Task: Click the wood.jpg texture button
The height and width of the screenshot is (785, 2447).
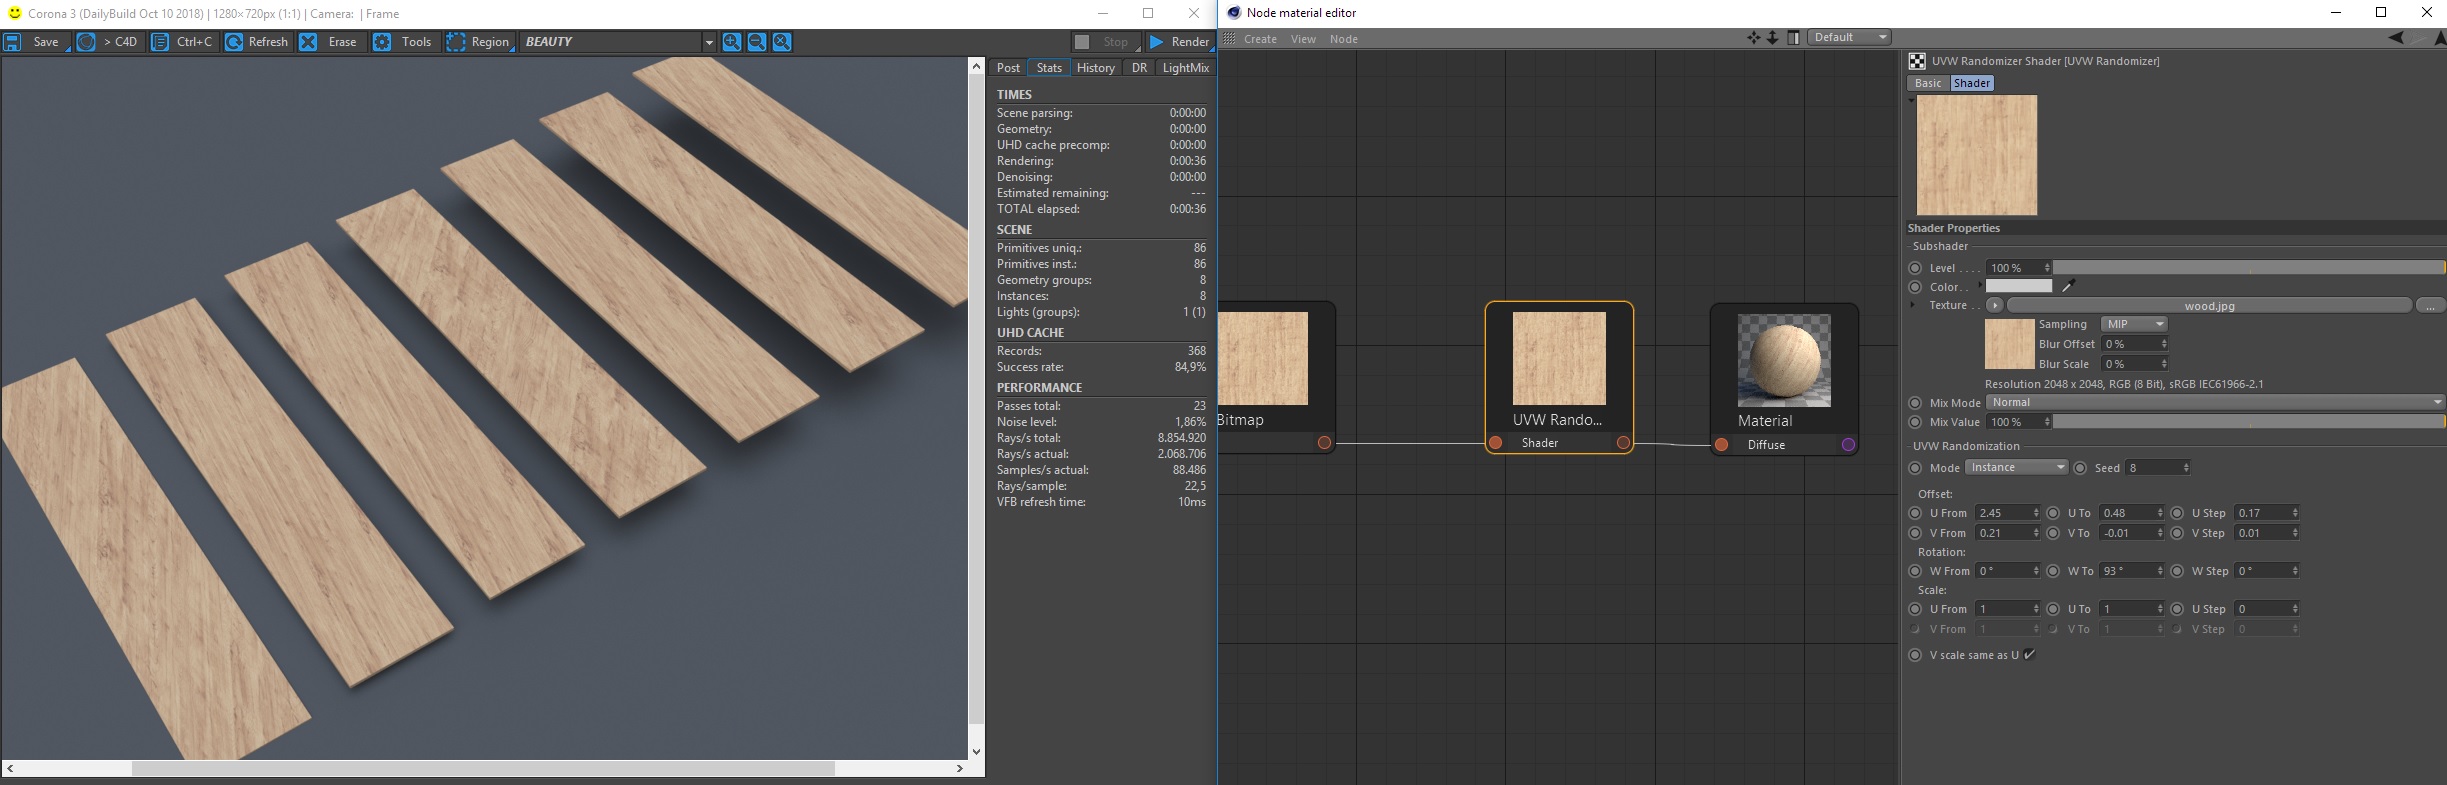Action: click(x=2209, y=306)
